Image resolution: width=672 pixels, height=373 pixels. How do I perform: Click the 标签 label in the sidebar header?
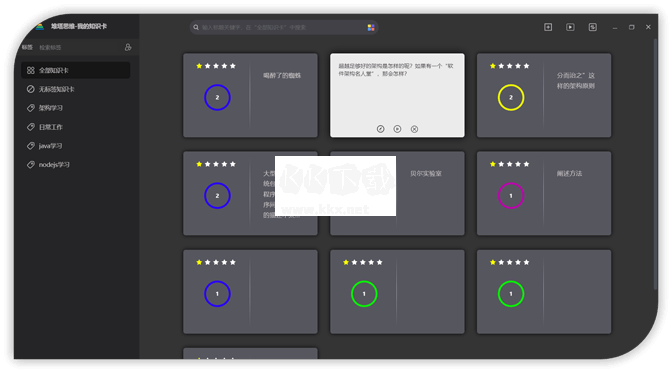click(27, 47)
